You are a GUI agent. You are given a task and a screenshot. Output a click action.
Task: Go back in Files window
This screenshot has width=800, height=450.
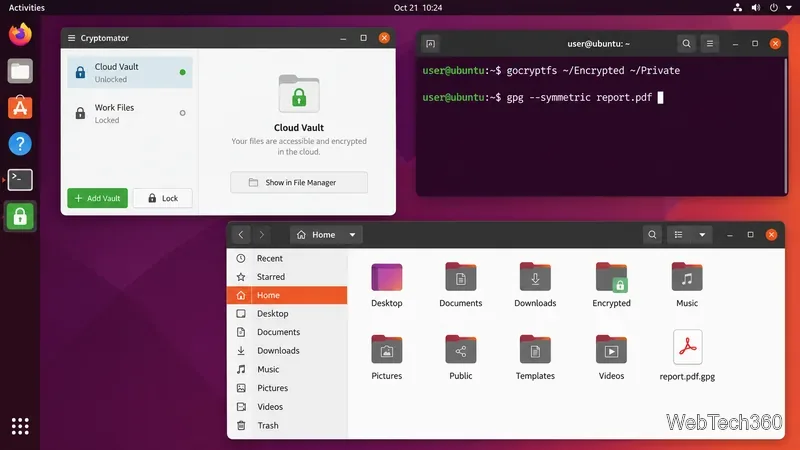[x=241, y=235]
